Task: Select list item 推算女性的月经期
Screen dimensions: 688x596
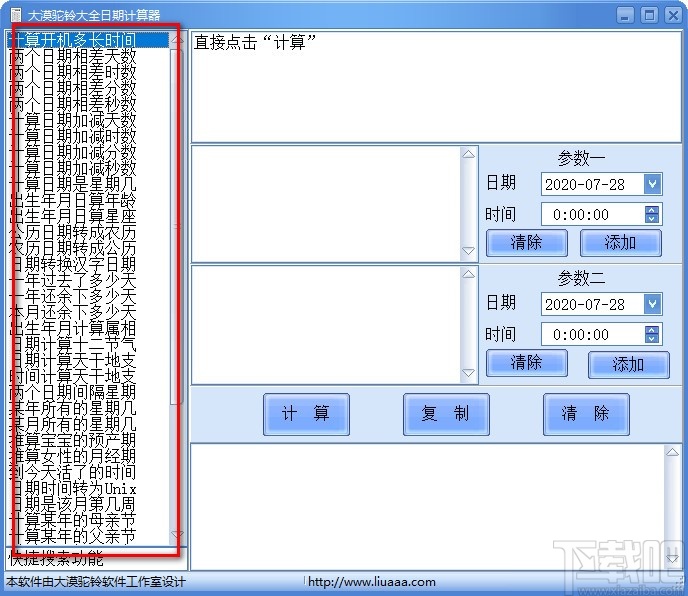Action: [88, 456]
